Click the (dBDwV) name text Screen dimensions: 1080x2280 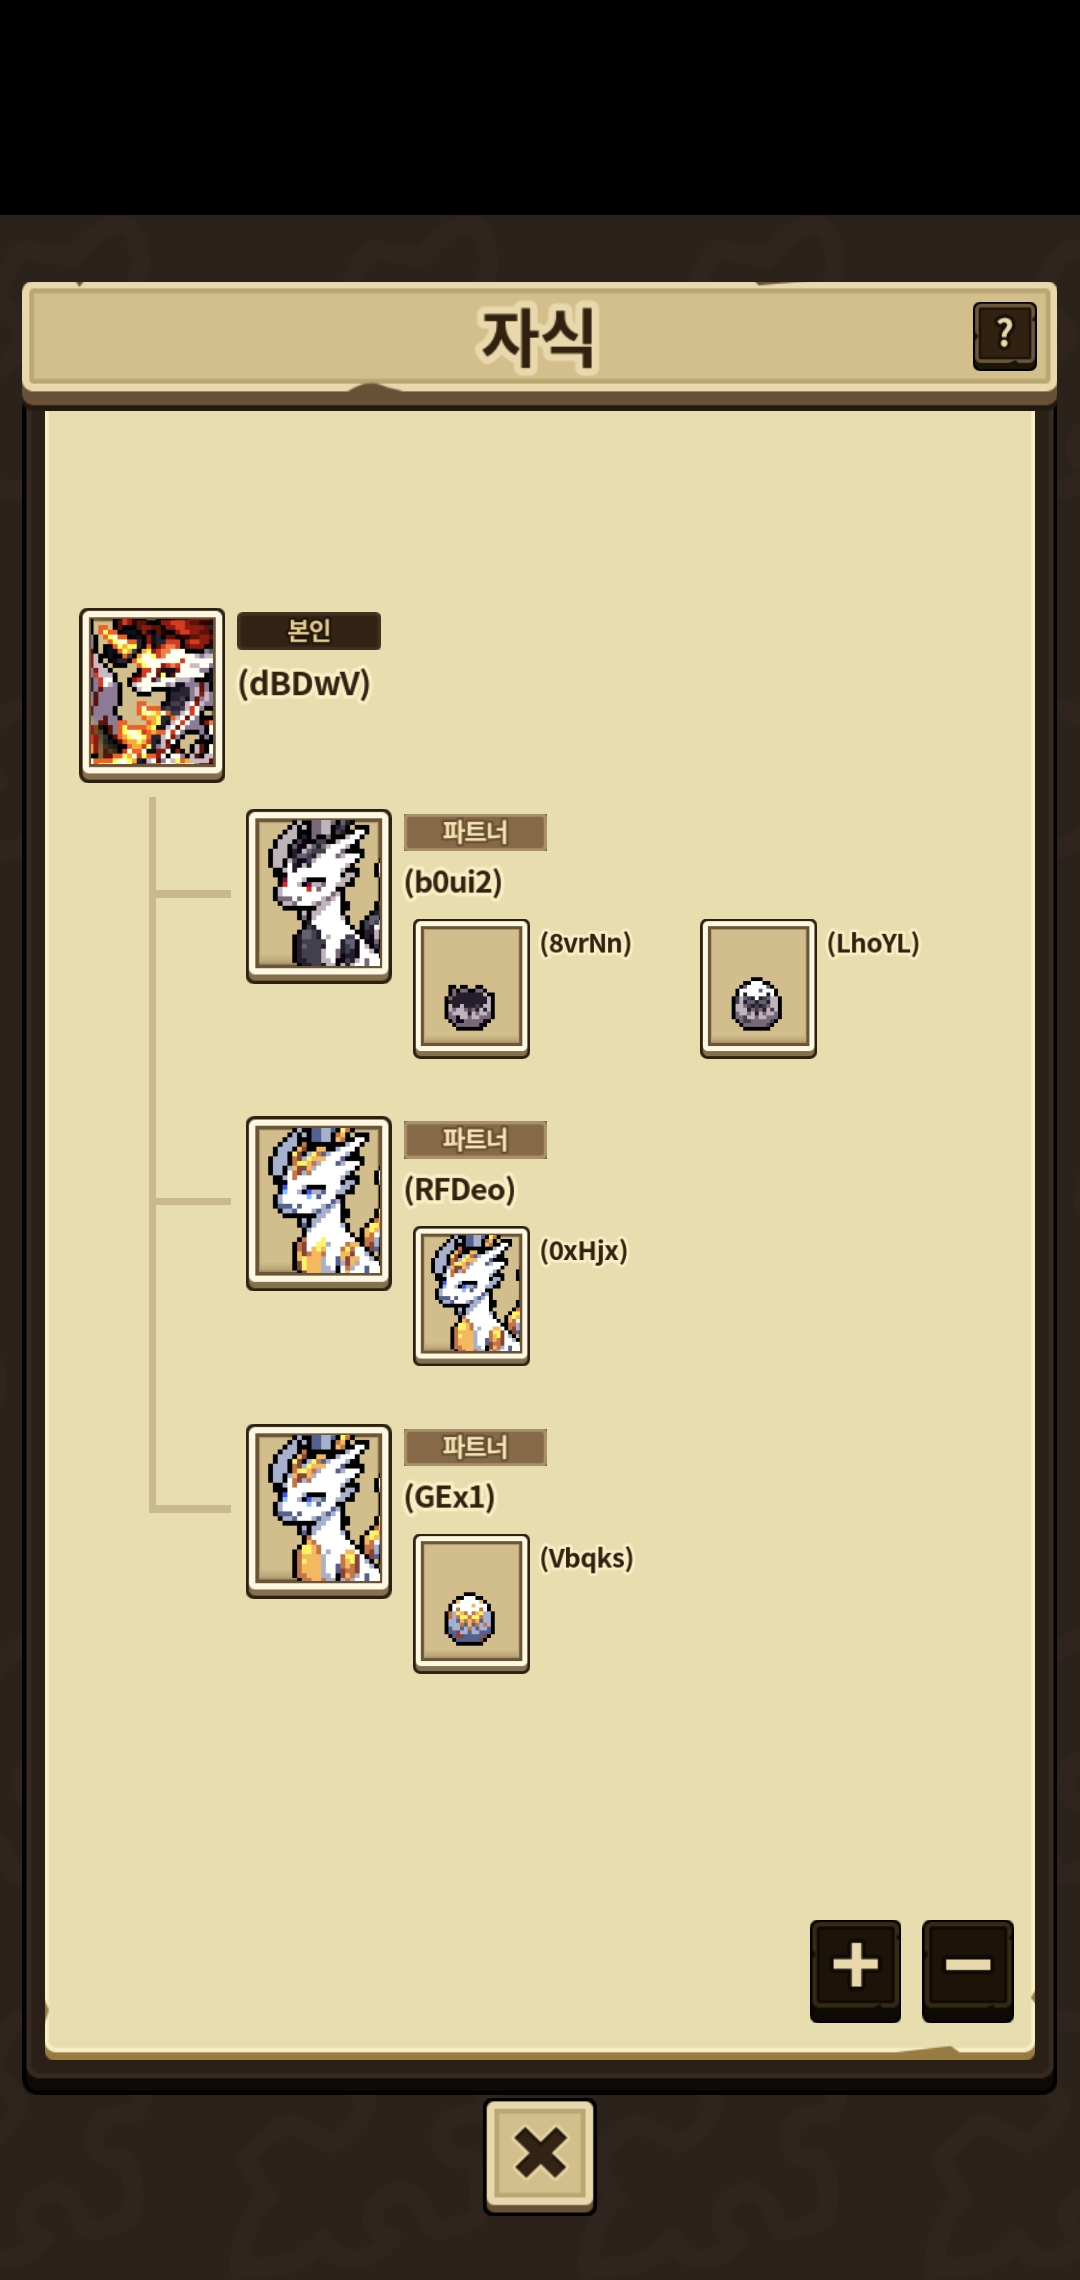(x=304, y=684)
